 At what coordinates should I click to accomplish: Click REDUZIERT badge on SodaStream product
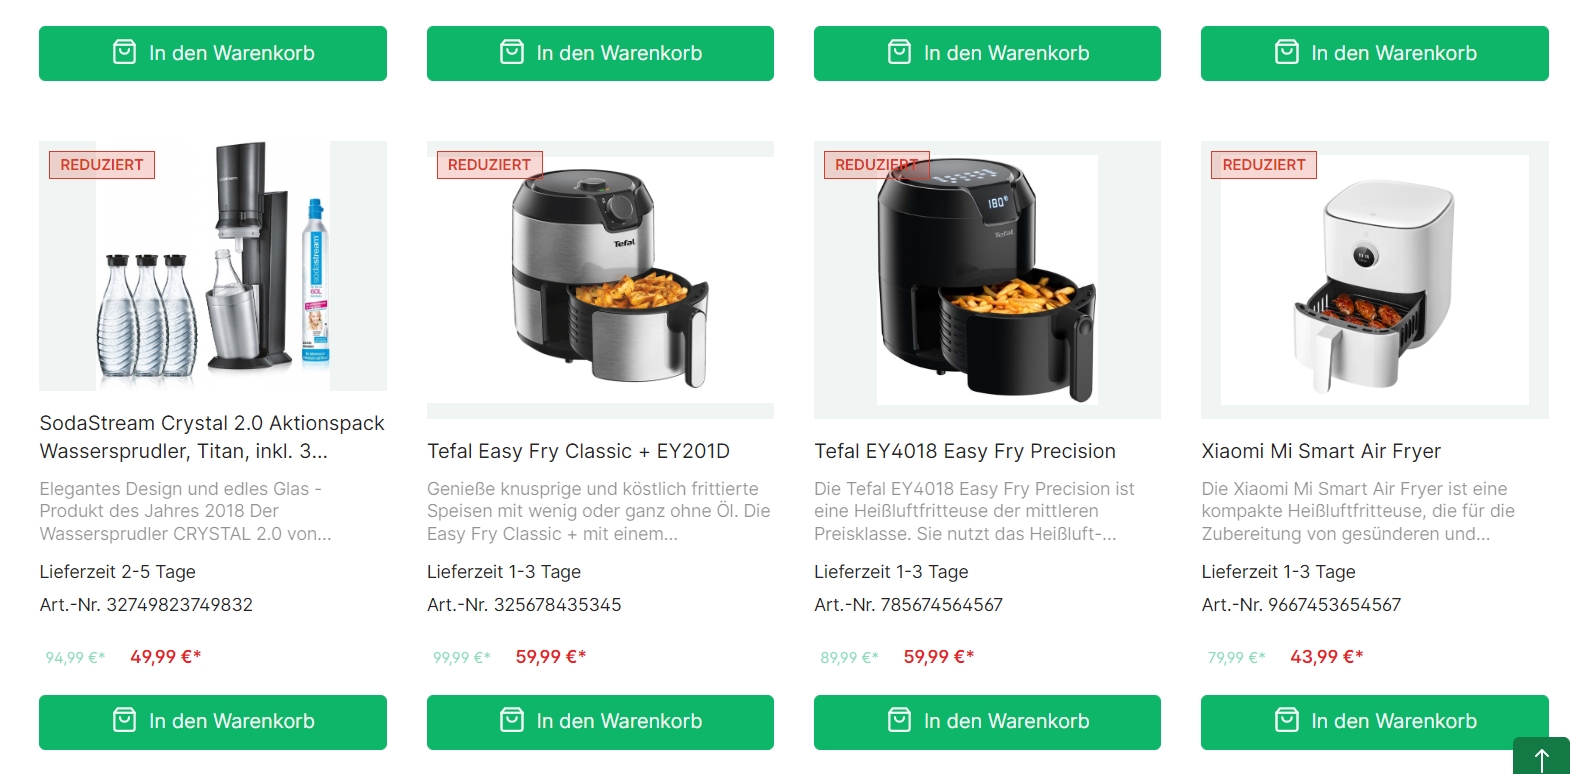click(102, 165)
